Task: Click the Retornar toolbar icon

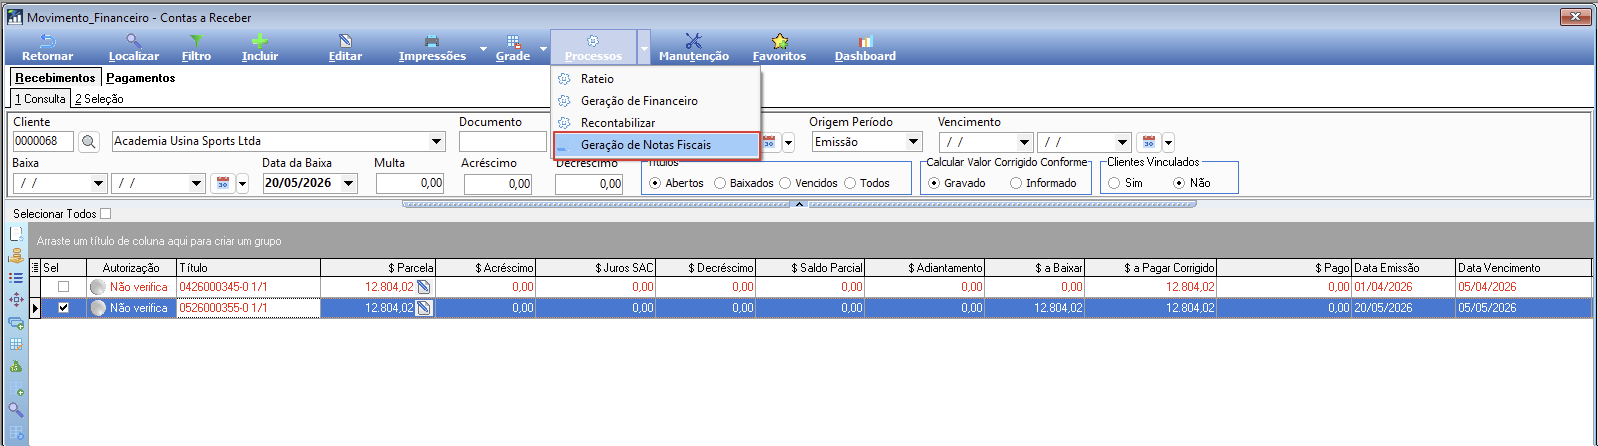Action: 47,47
